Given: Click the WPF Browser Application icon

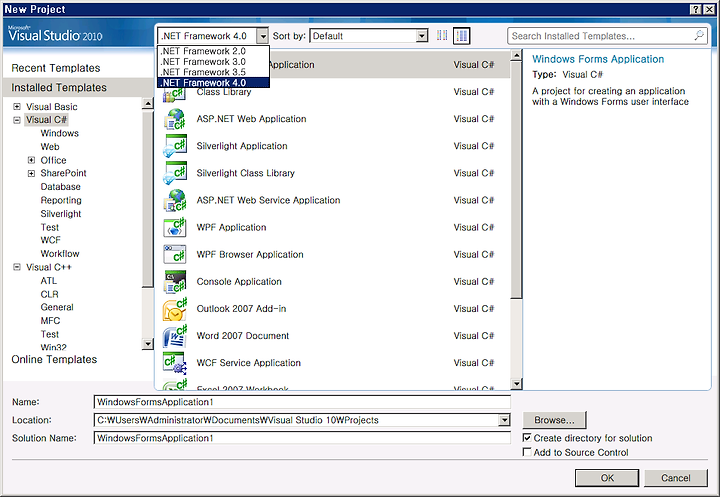Looking at the screenshot, I should click(x=174, y=254).
